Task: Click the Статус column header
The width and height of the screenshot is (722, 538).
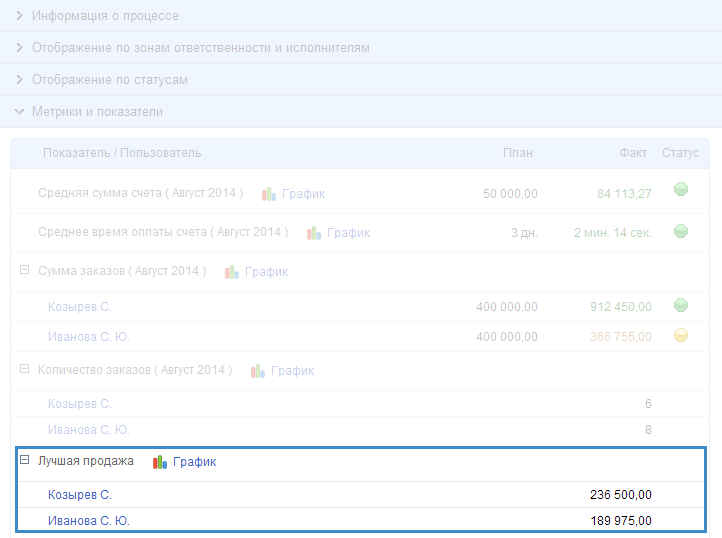Action: 681,153
